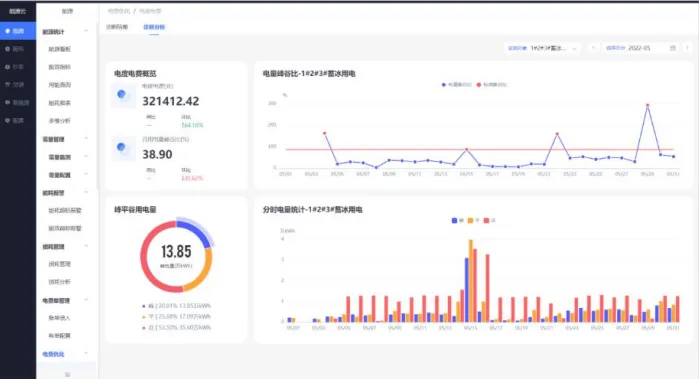Screen dimensions: 699x379
Task: Open the 空调 module in the dark sidebar
Action: 18,85
